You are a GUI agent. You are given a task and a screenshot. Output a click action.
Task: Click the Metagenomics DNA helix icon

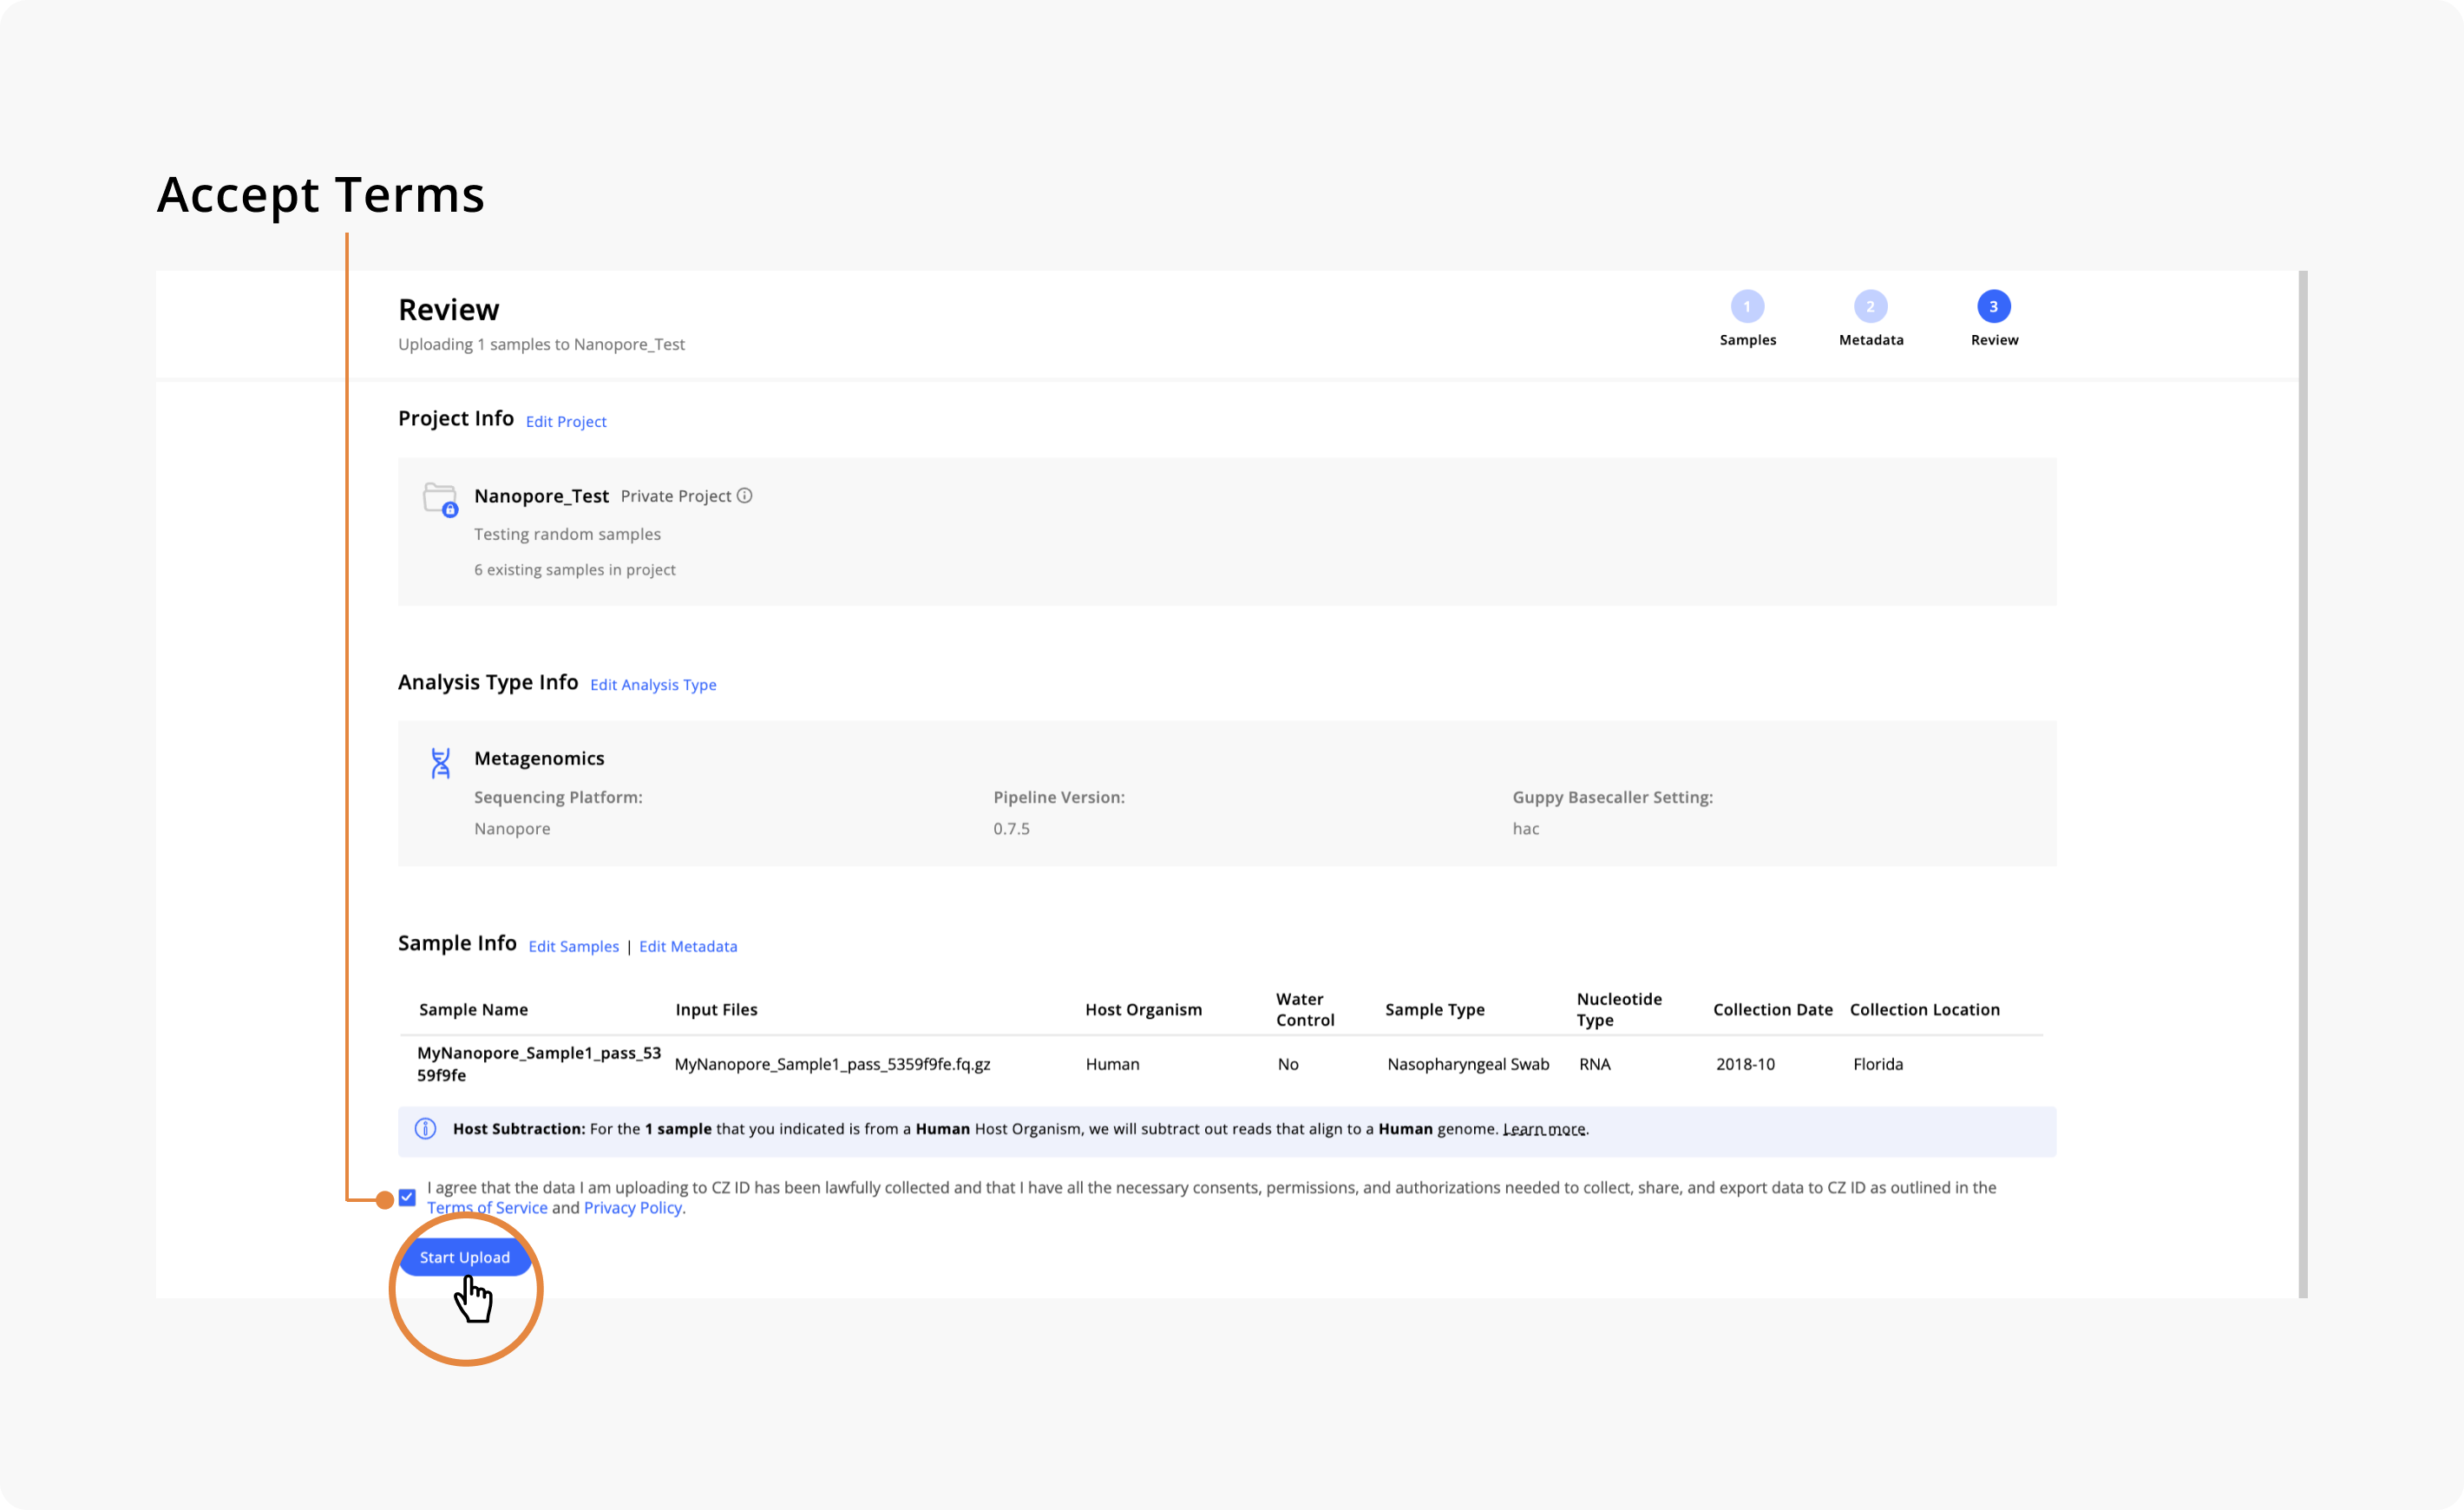[440, 763]
